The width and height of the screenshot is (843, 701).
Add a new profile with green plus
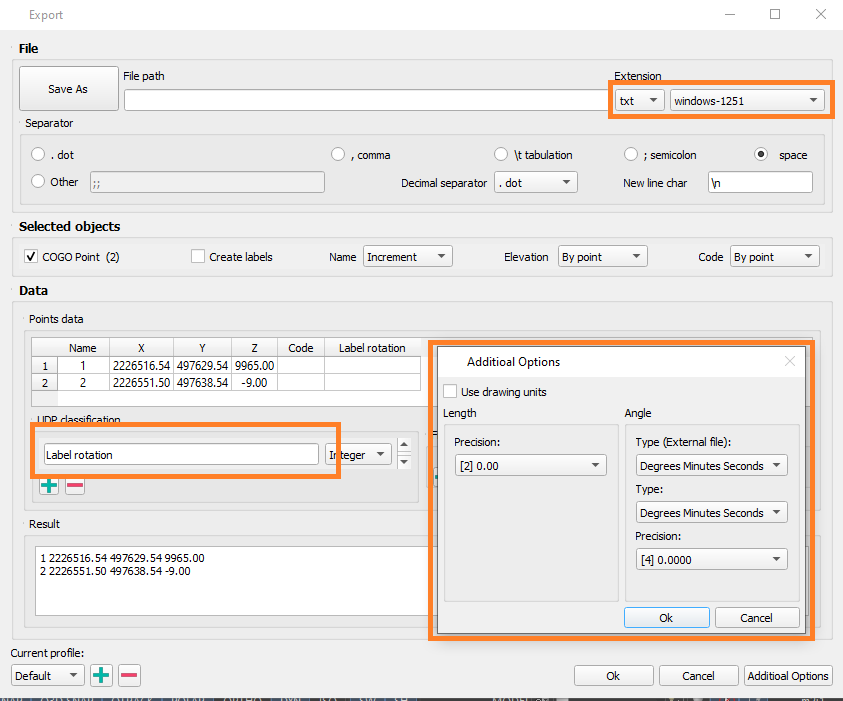point(101,675)
